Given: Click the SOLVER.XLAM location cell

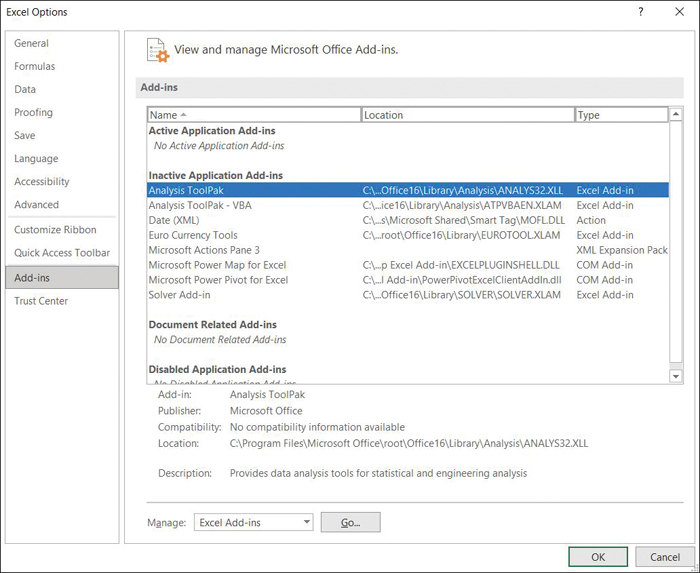Looking at the screenshot, I should [462, 295].
